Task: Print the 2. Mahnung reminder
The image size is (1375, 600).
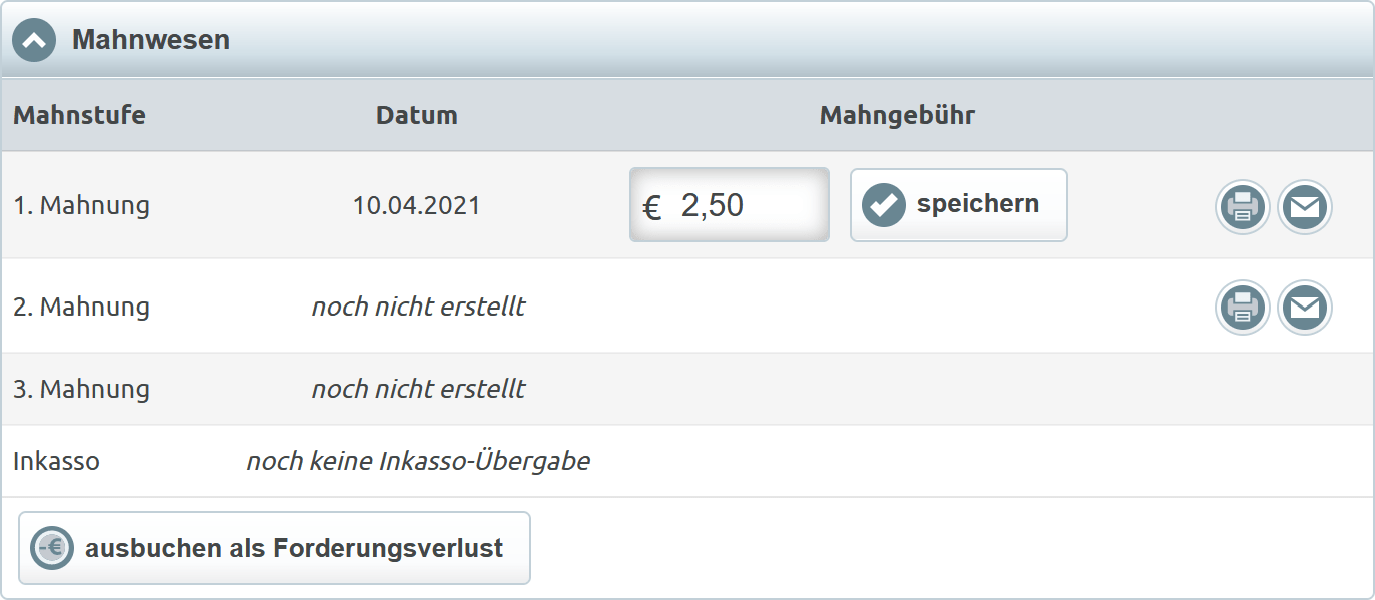Action: pos(1242,307)
